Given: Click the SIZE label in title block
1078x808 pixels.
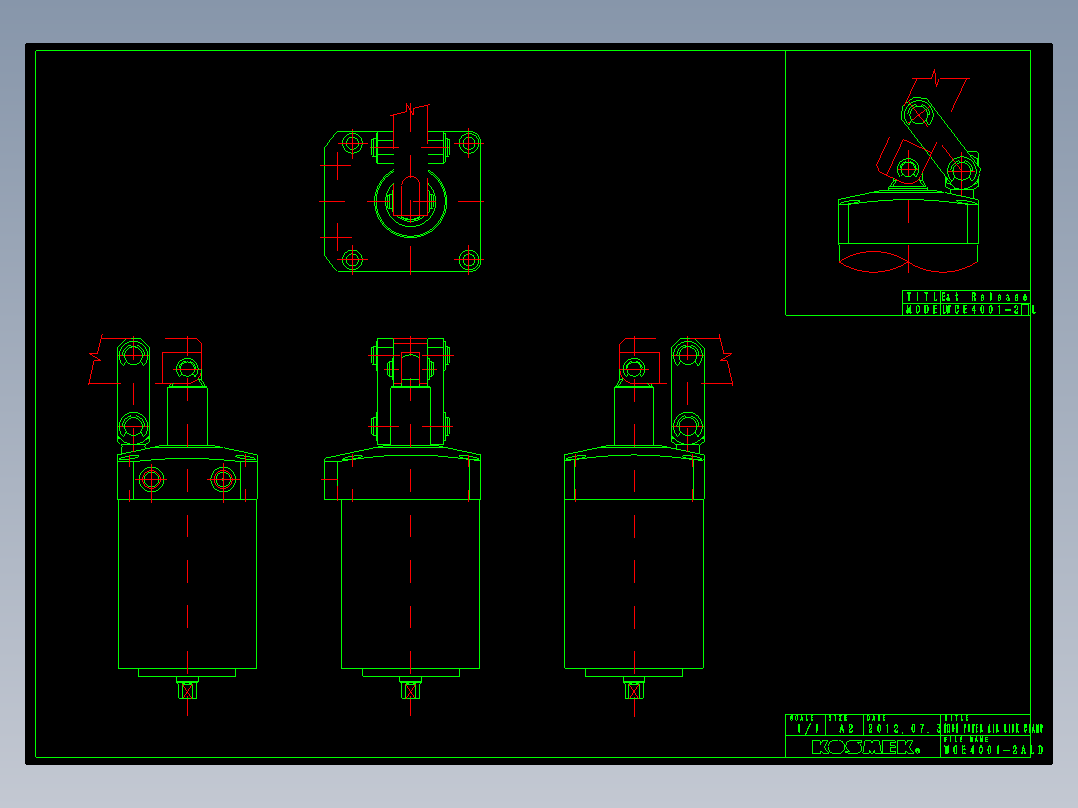Looking at the screenshot, I should [x=838, y=718].
